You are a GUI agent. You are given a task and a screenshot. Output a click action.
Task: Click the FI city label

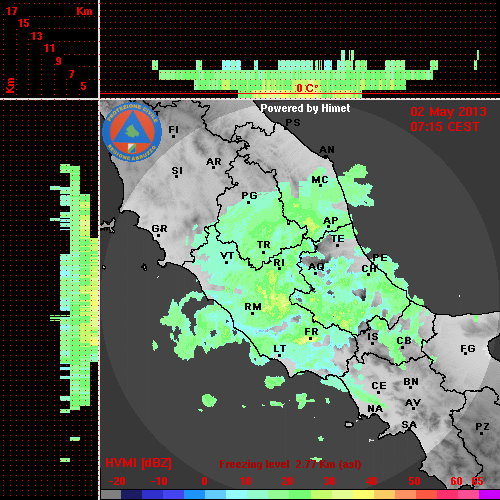[x=174, y=129]
